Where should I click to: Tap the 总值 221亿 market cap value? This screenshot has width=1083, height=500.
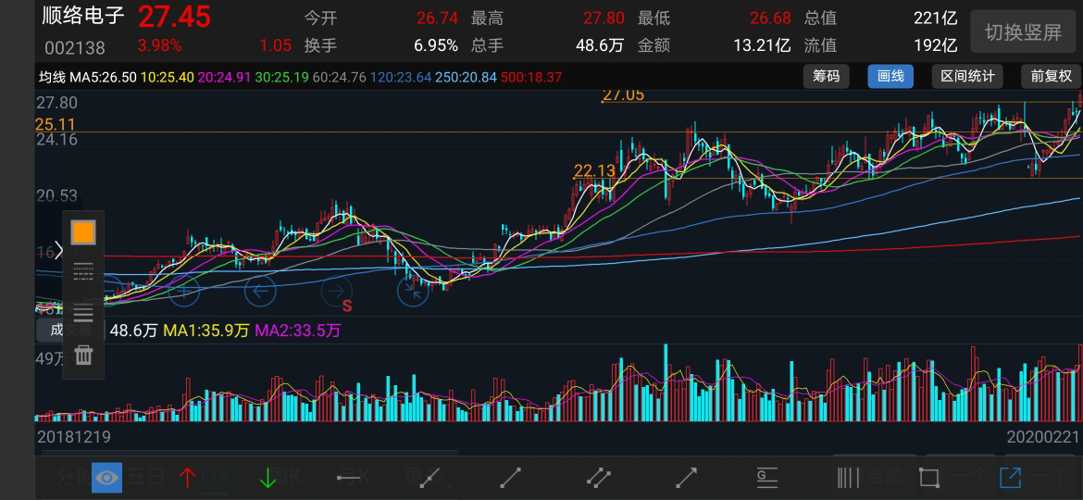935,19
